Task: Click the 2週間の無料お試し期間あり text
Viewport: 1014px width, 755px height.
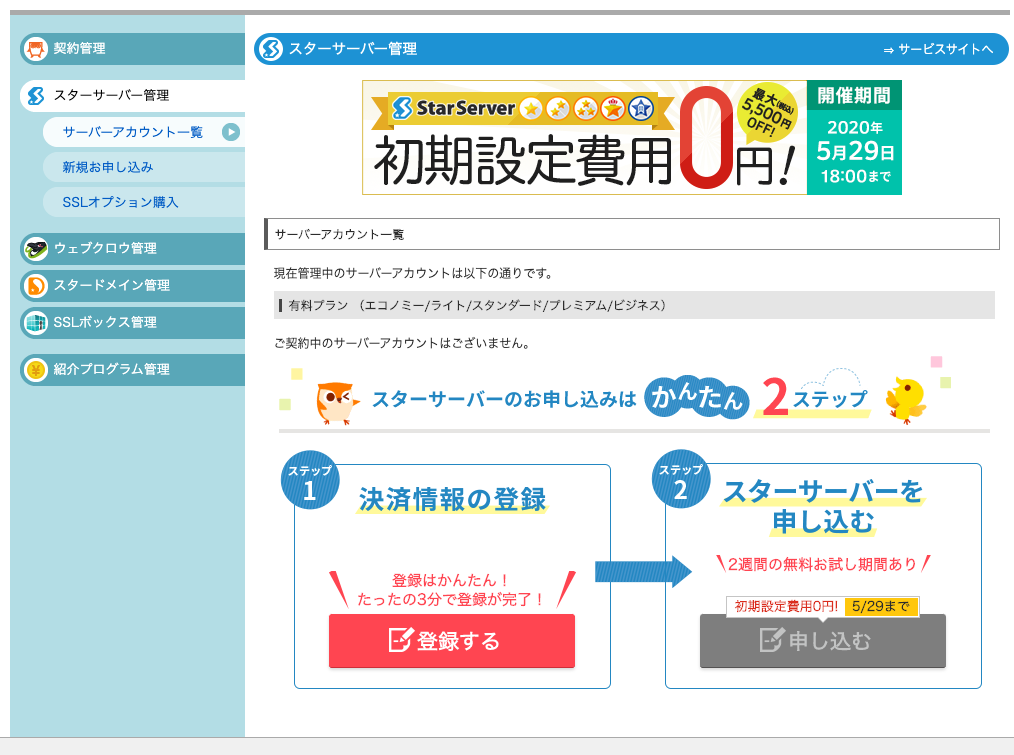Action: 823,564
